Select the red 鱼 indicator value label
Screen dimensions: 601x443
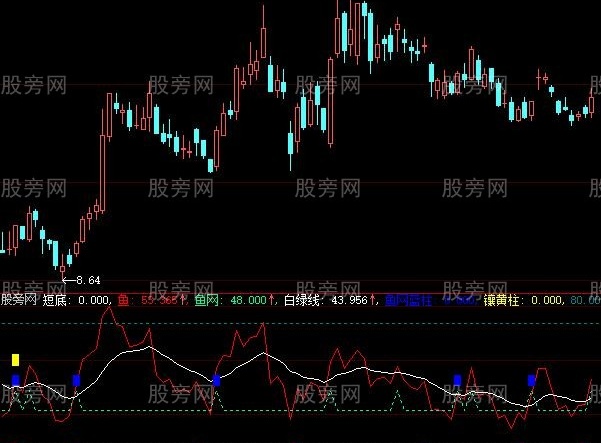click(153, 300)
